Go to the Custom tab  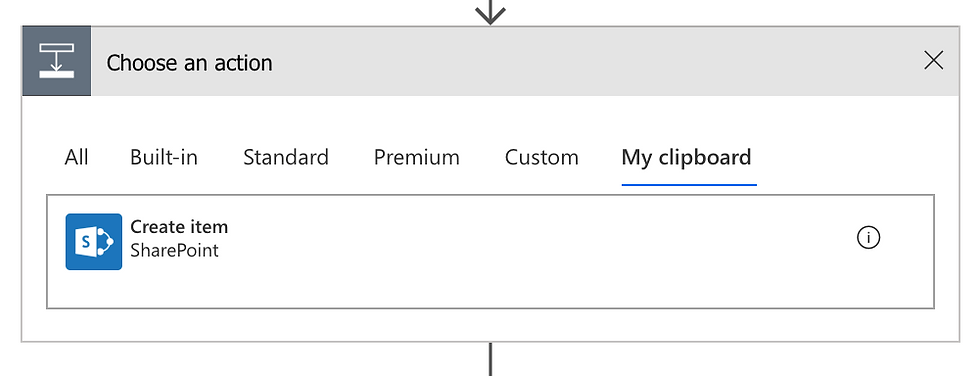[541, 157]
